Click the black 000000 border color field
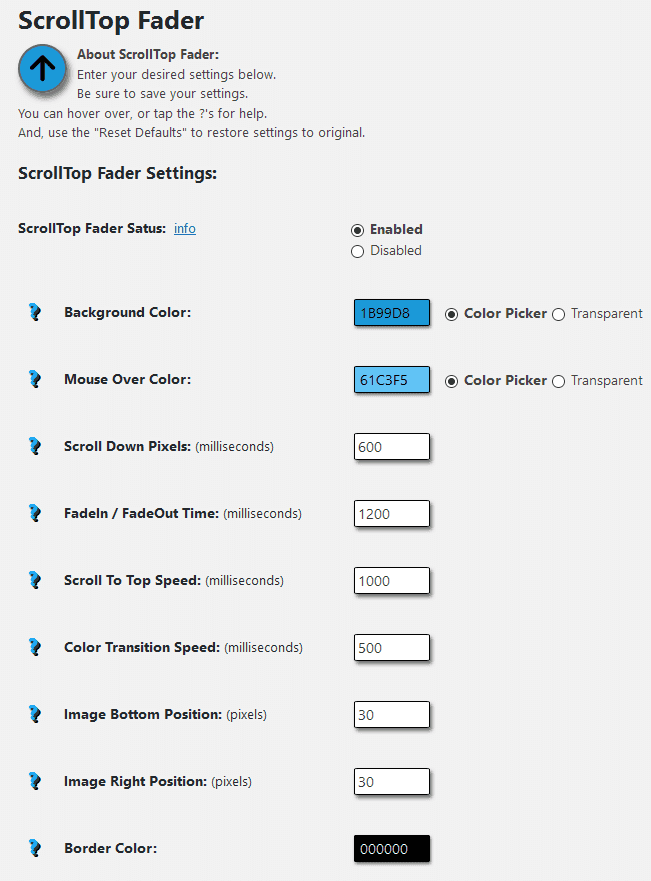The width and height of the screenshot is (651, 881). coord(391,848)
